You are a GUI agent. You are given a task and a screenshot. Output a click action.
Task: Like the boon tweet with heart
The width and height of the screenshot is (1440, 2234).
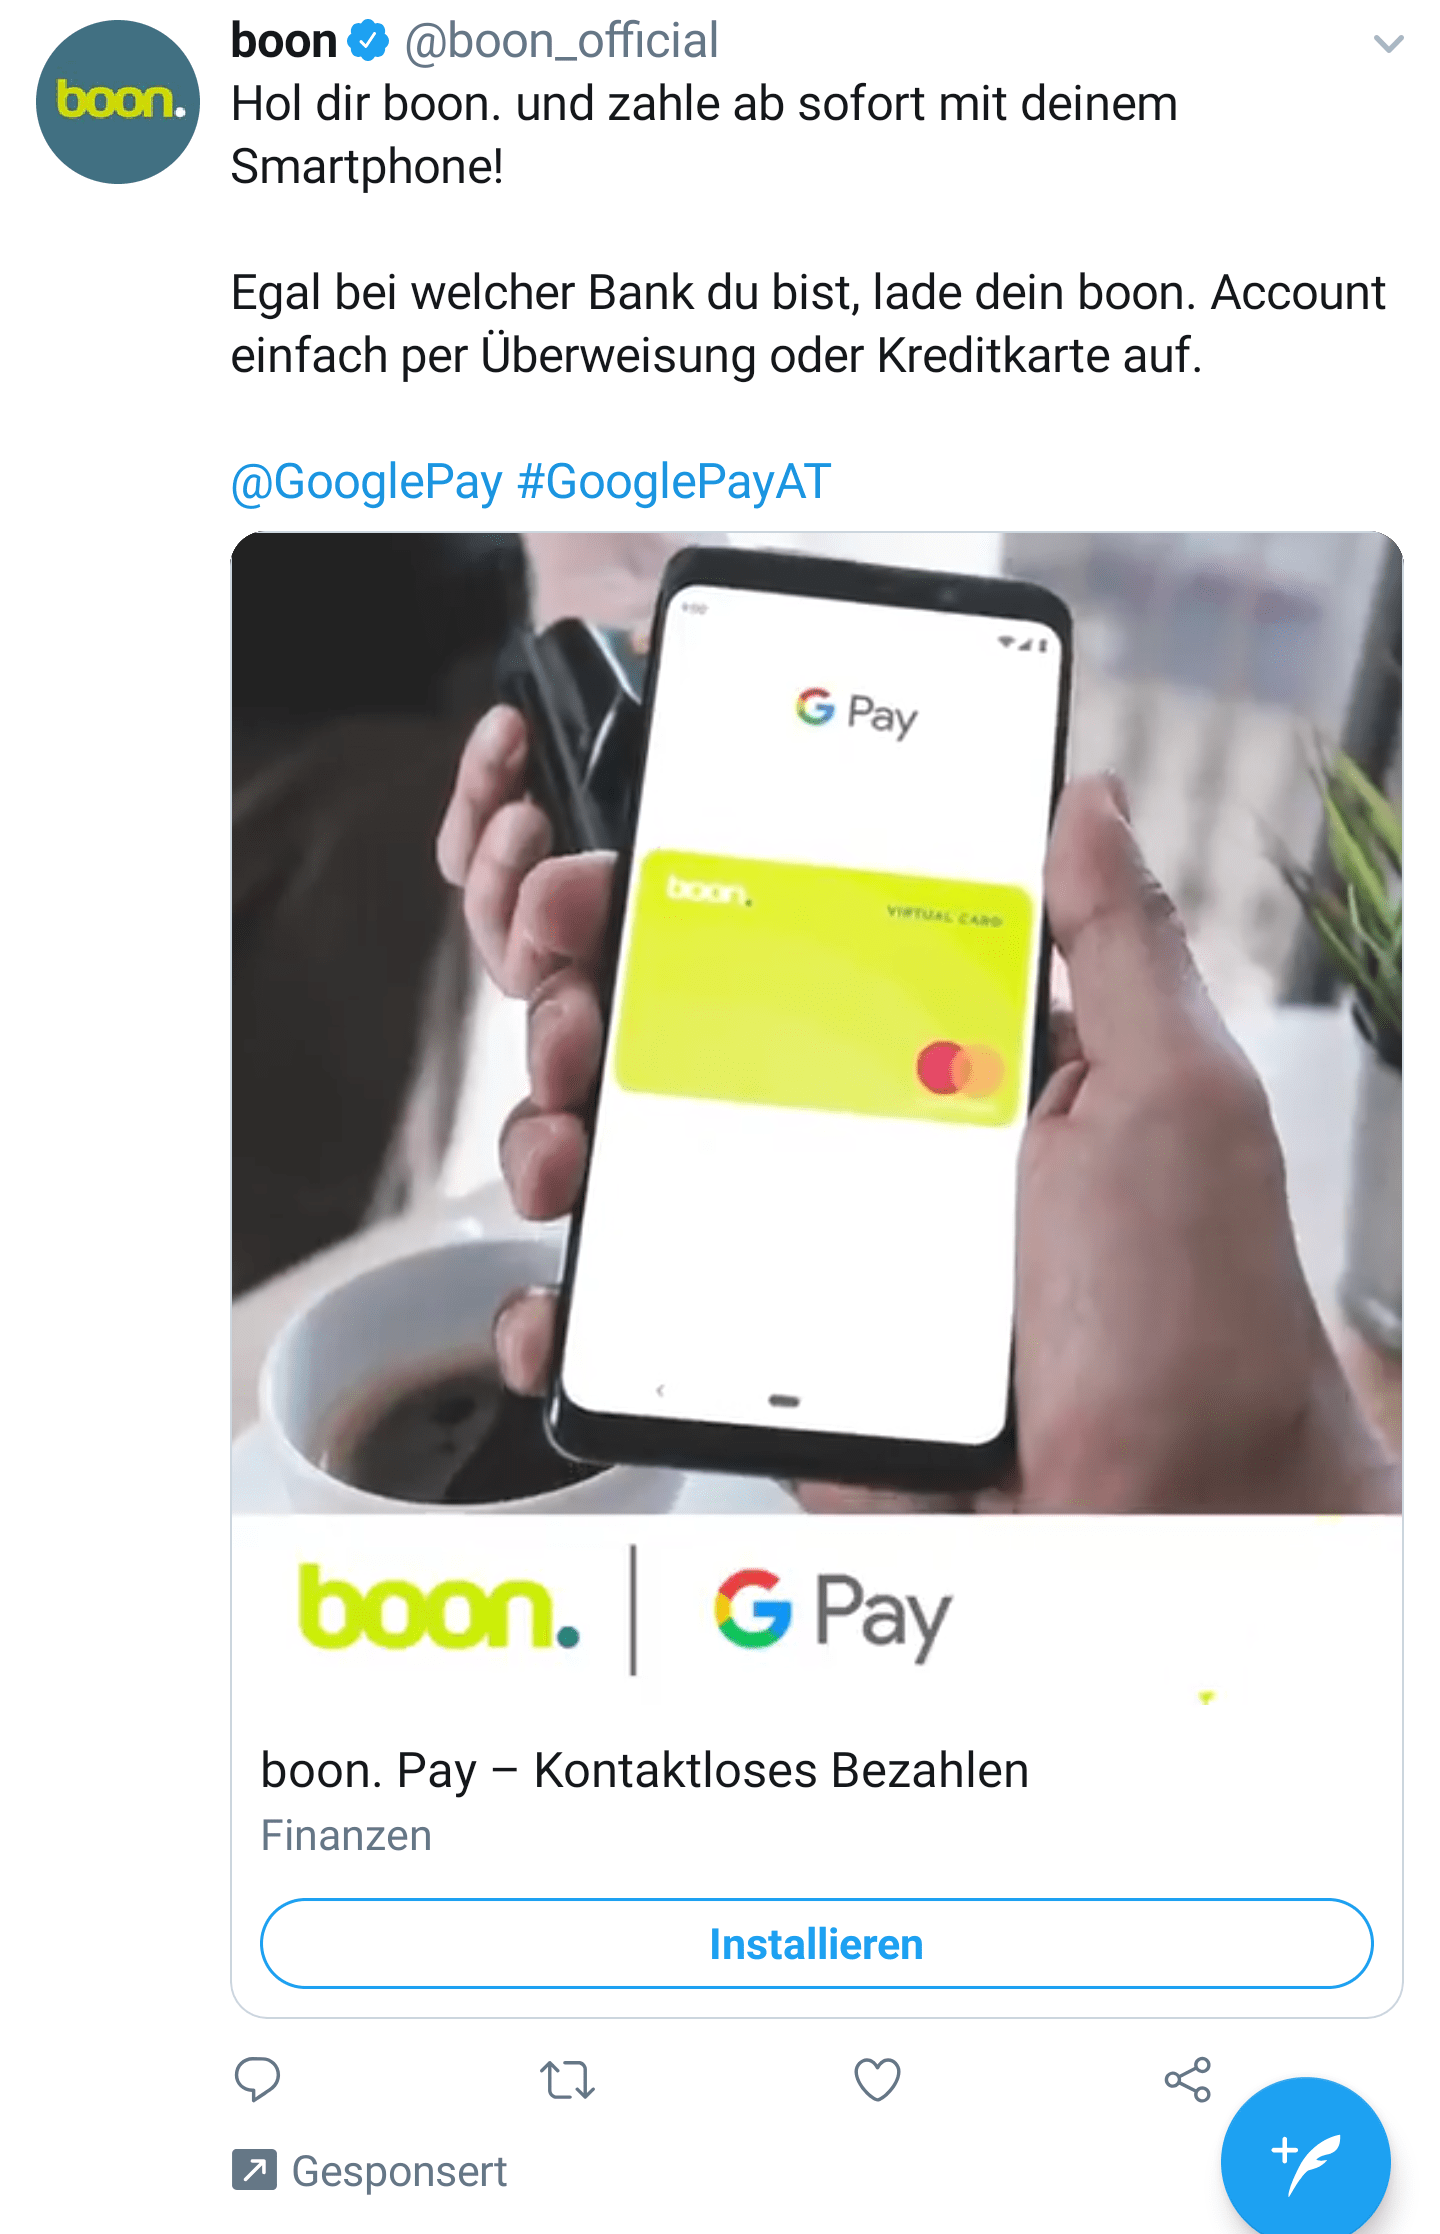(x=877, y=2080)
